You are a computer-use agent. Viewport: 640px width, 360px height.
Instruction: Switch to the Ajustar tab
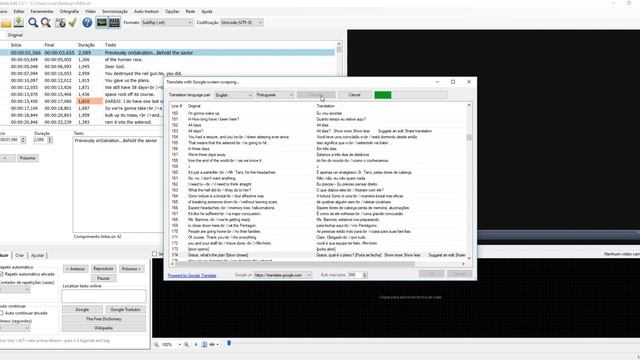pyautogui.click(x=37, y=256)
